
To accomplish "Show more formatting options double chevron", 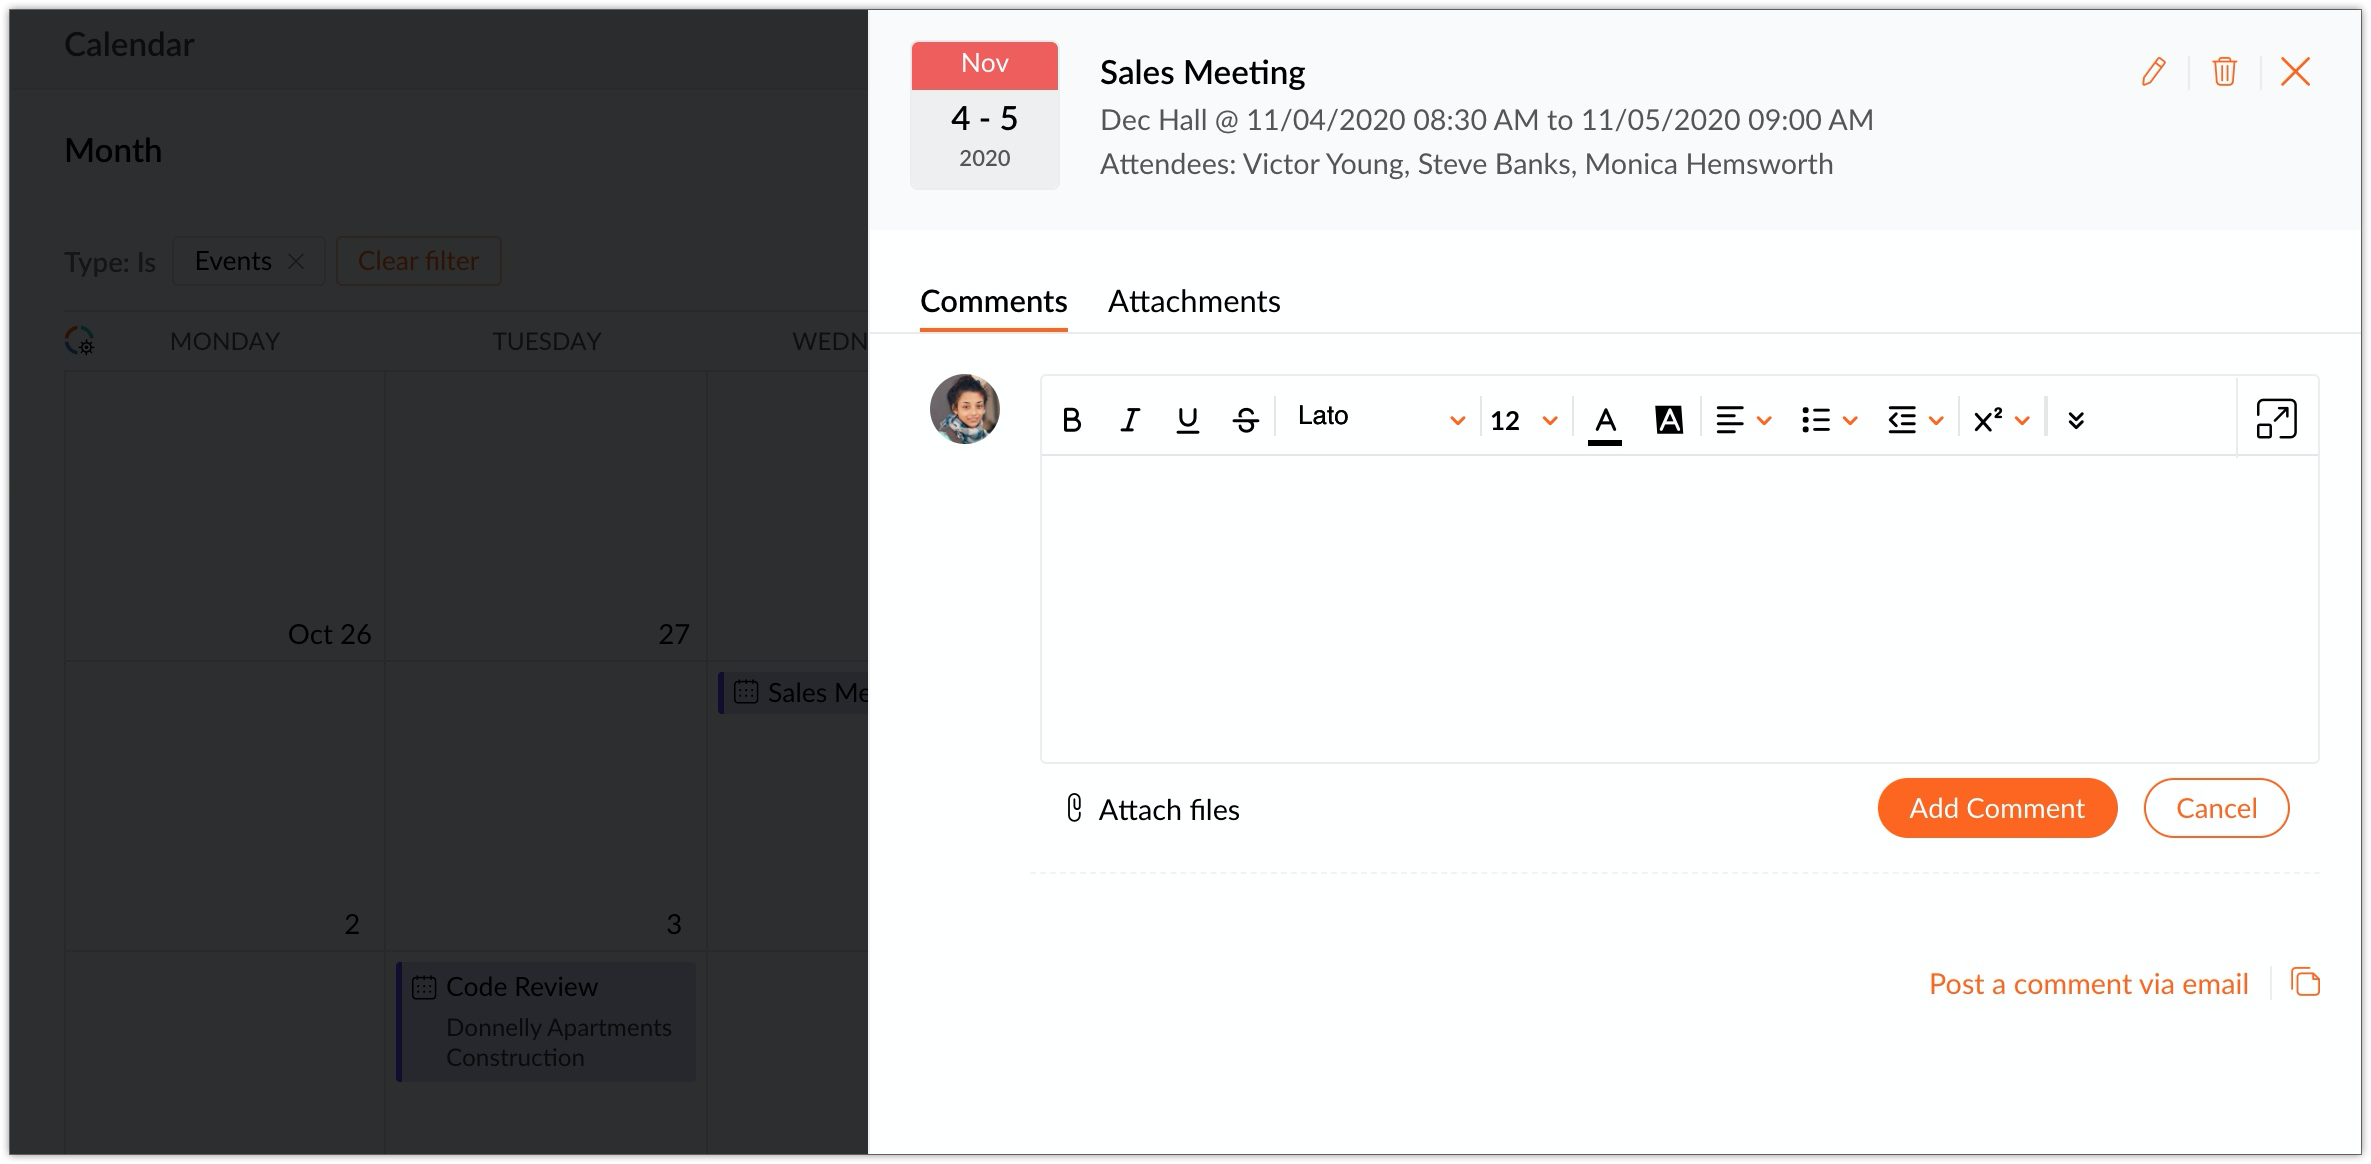I will coord(2076,420).
